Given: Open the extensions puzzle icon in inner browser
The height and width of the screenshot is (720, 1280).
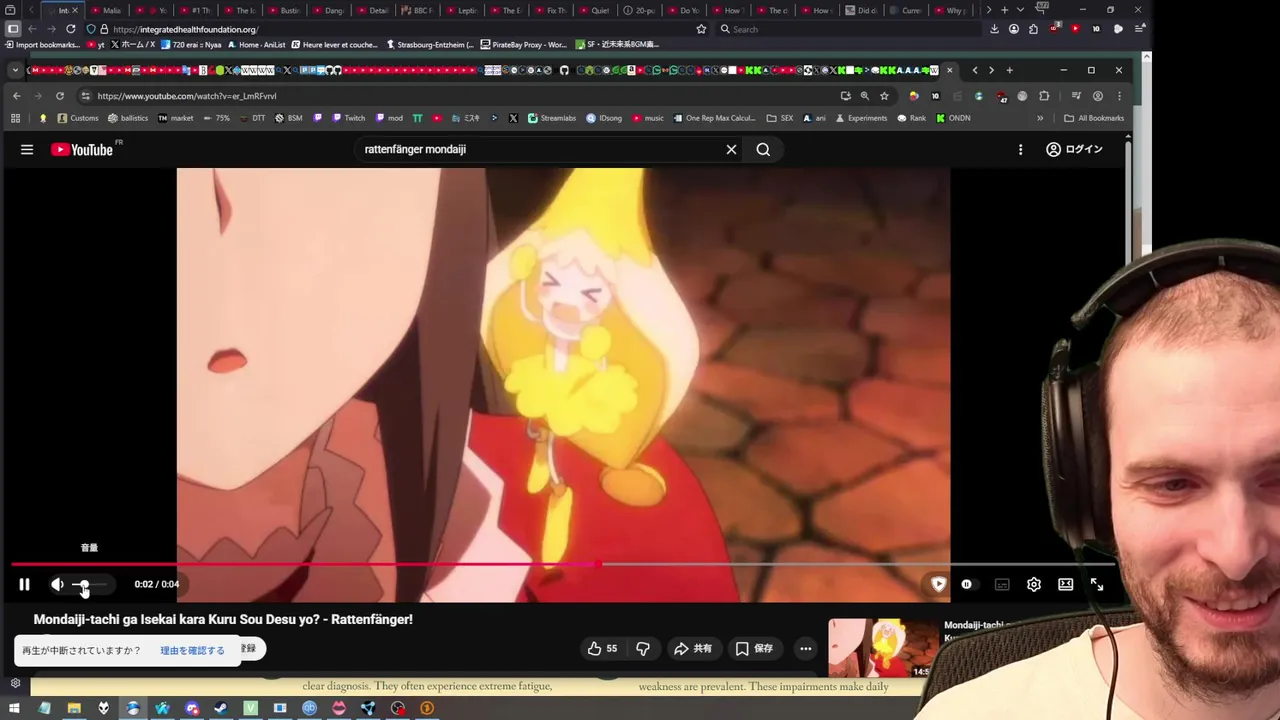Looking at the screenshot, I should coord(1044,96).
